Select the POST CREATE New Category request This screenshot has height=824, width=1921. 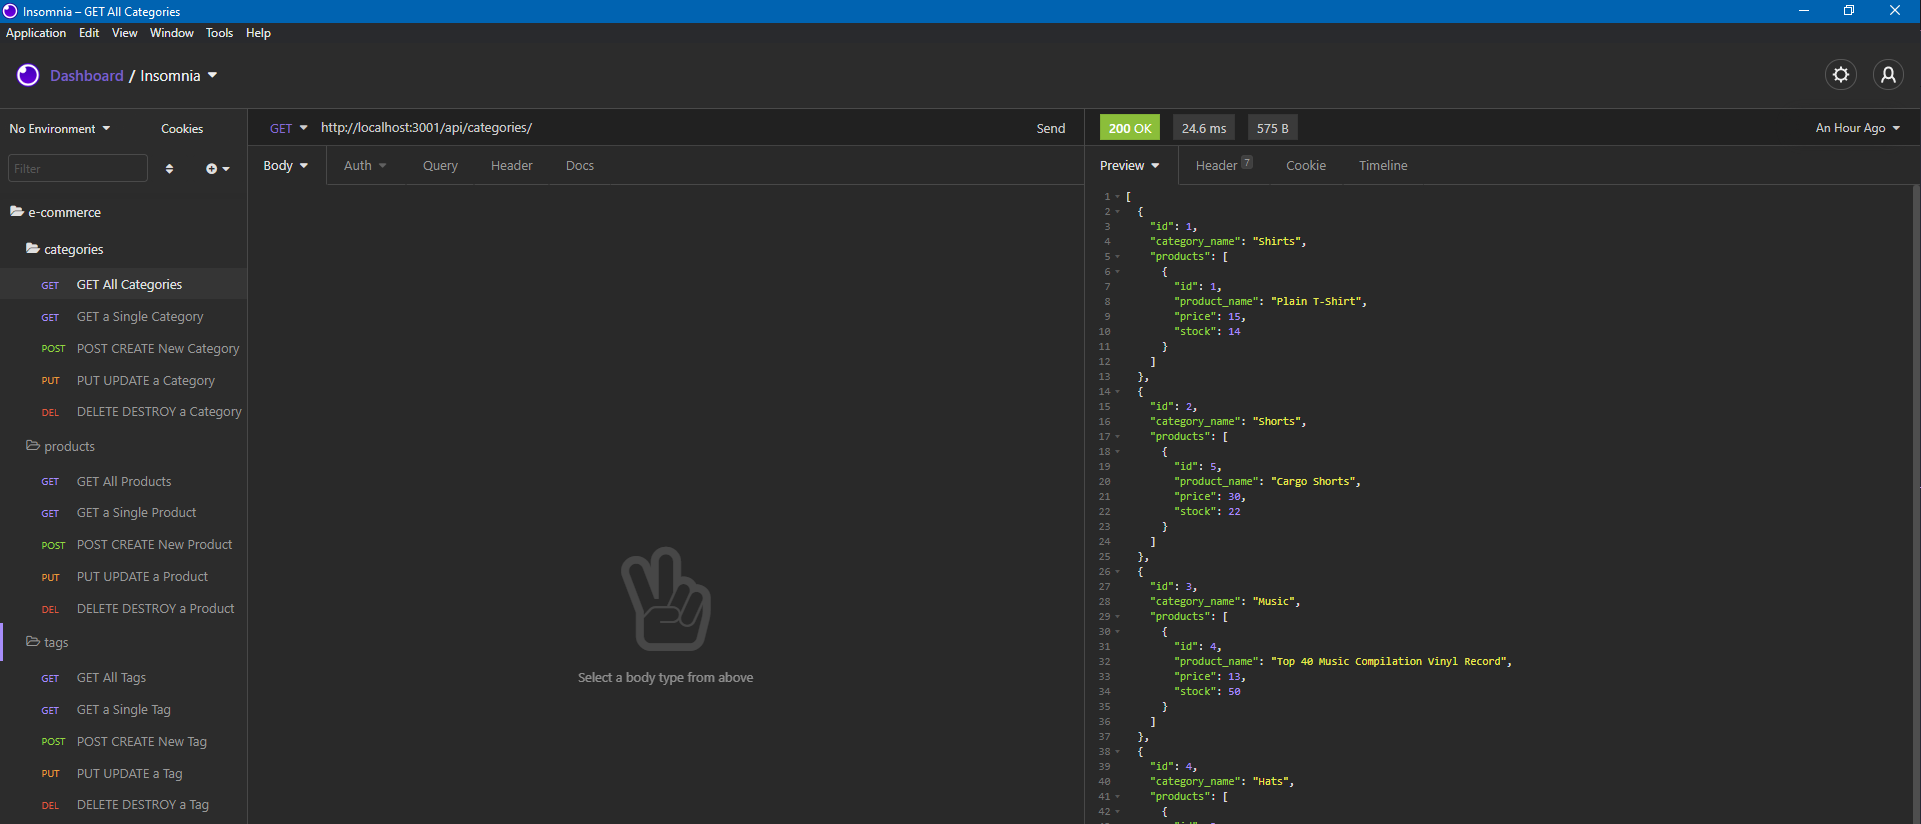point(123,348)
